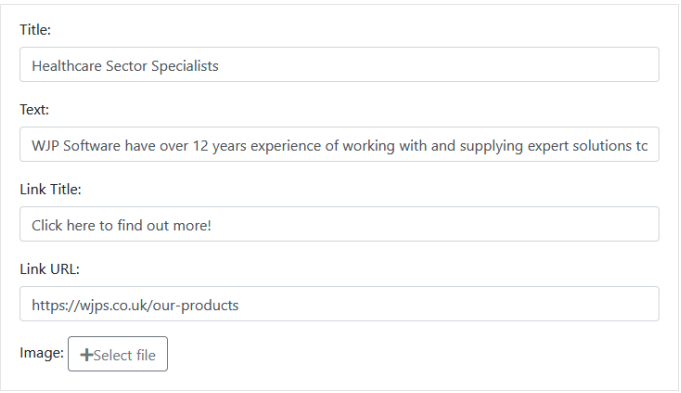Click the "Link Title:" label

[50, 189]
